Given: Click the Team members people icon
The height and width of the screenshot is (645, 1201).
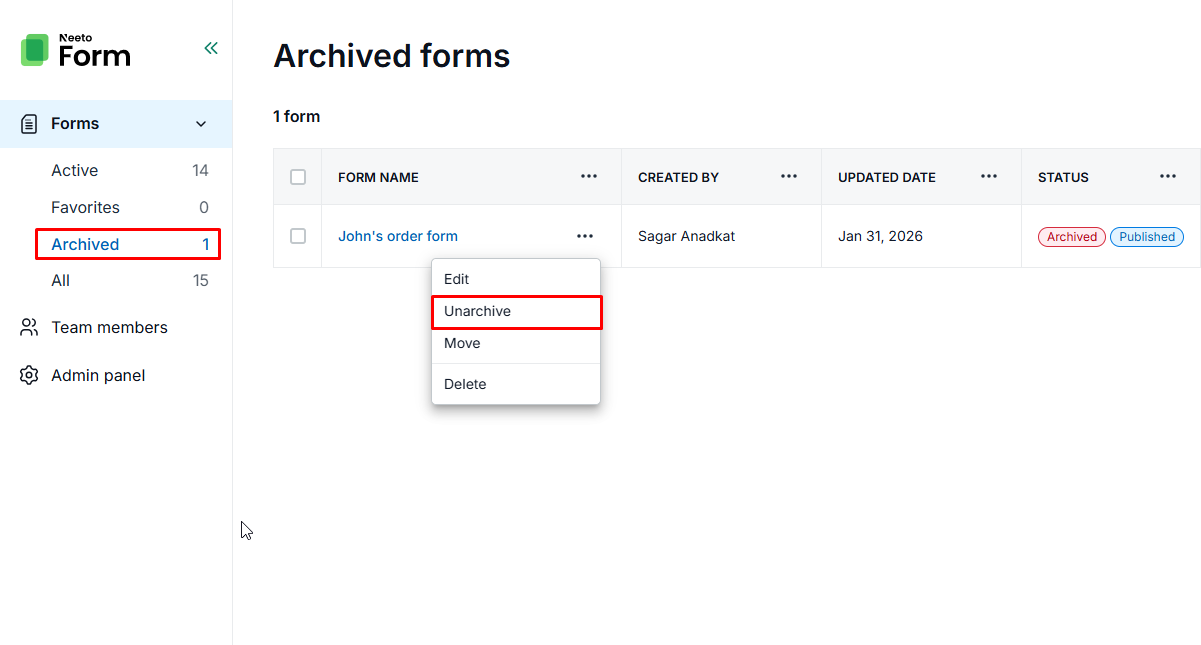Looking at the screenshot, I should coord(30,328).
